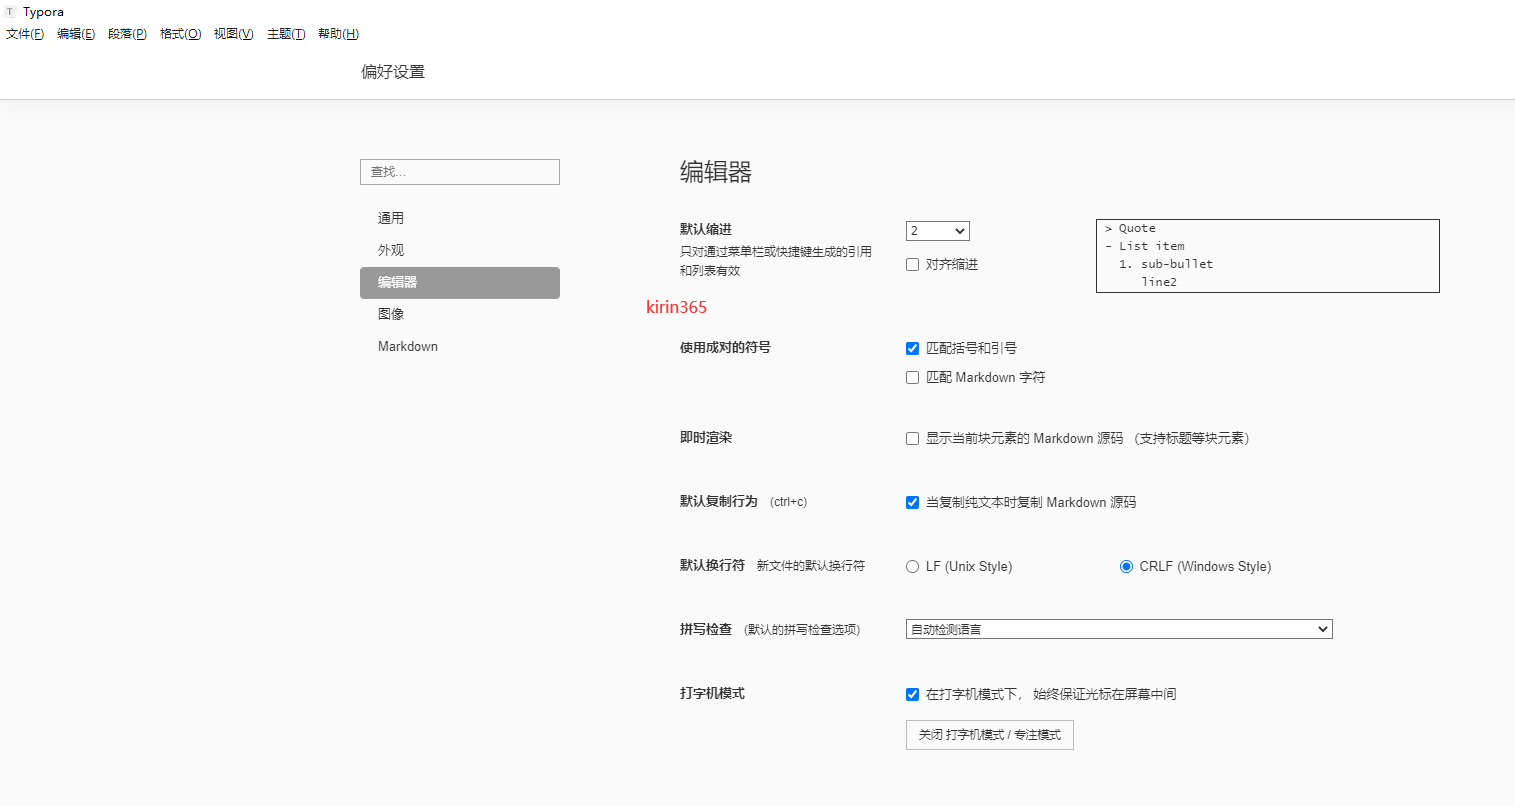Open the 编辑(E) menu
1515x806 pixels.
[76, 34]
